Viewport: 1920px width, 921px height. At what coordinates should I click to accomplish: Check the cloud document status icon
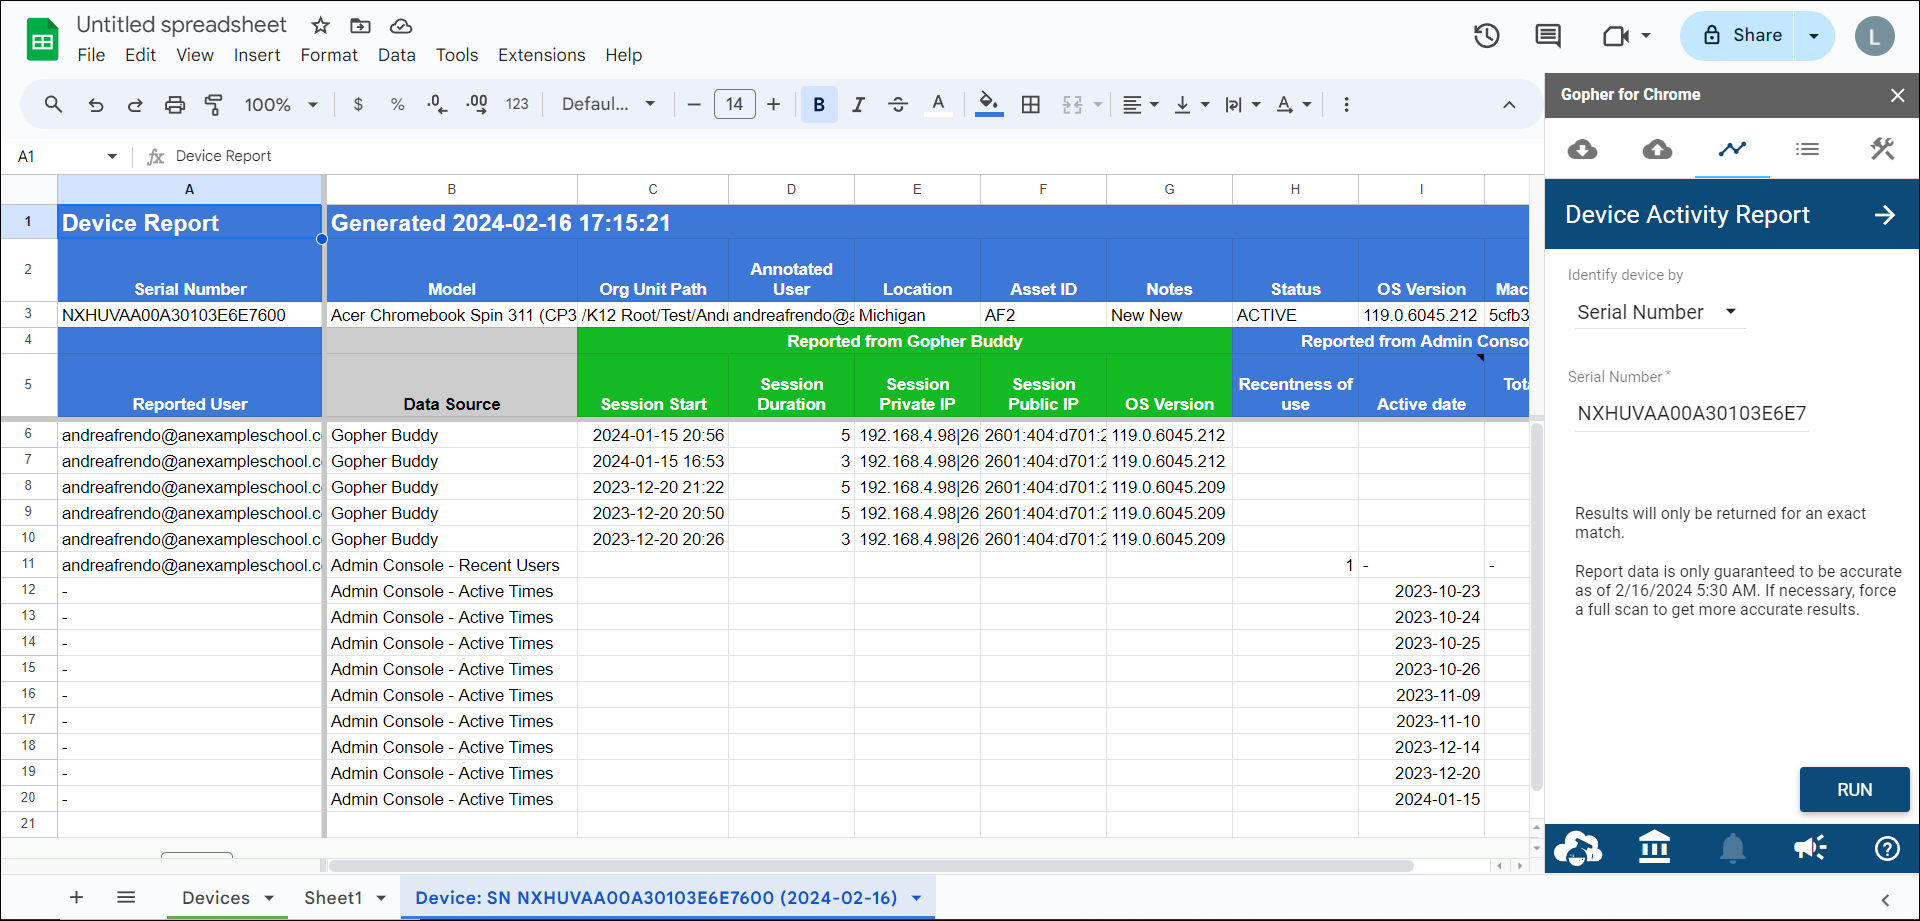click(400, 25)
